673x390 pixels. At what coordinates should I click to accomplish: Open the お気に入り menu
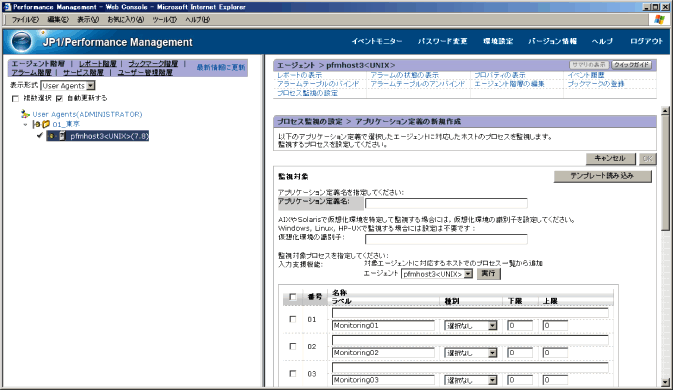[x=126, y=20]
